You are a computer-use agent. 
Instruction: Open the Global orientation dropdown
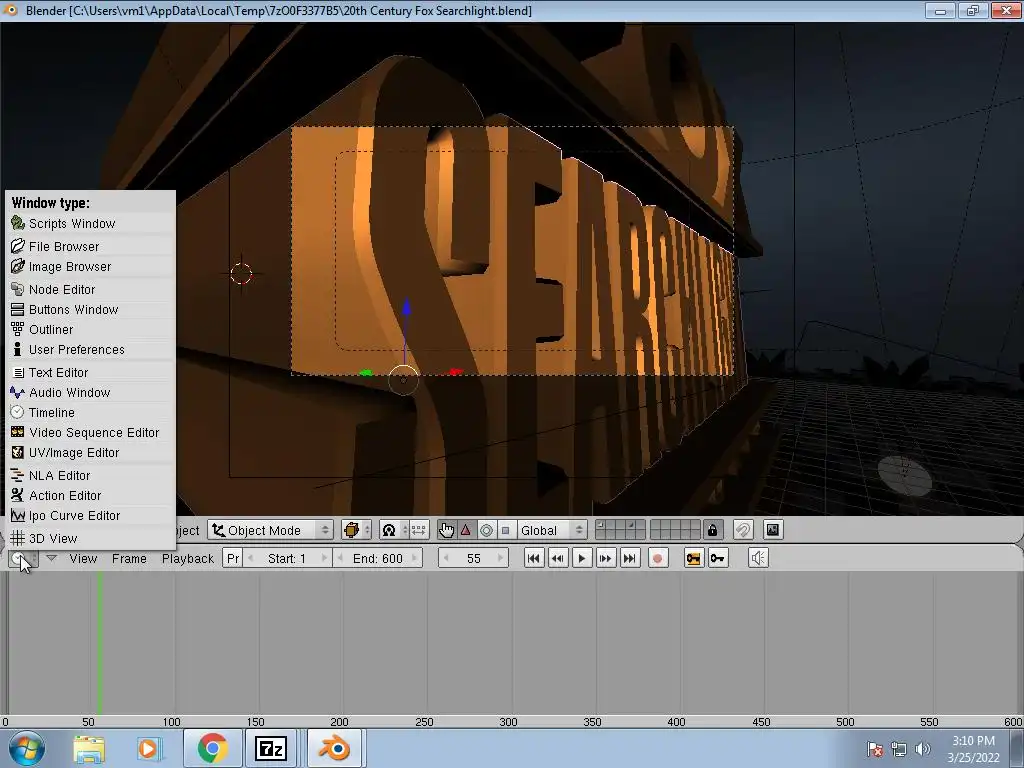[551, 530]
